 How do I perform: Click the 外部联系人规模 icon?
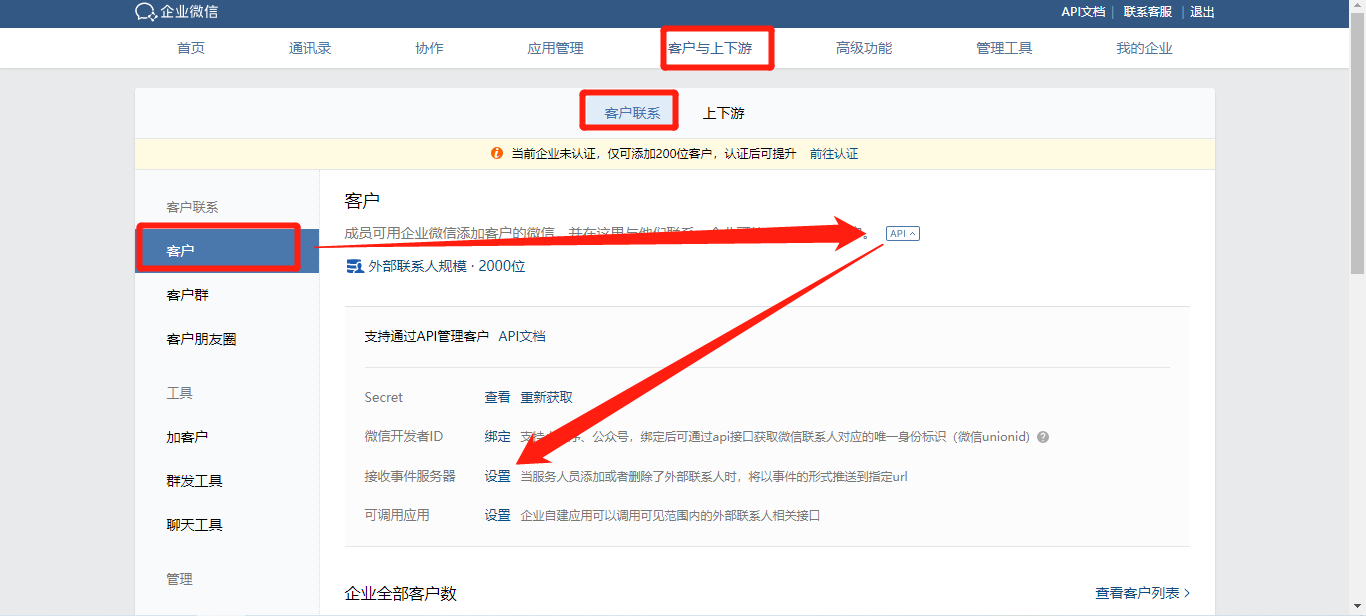pos(354,267)
